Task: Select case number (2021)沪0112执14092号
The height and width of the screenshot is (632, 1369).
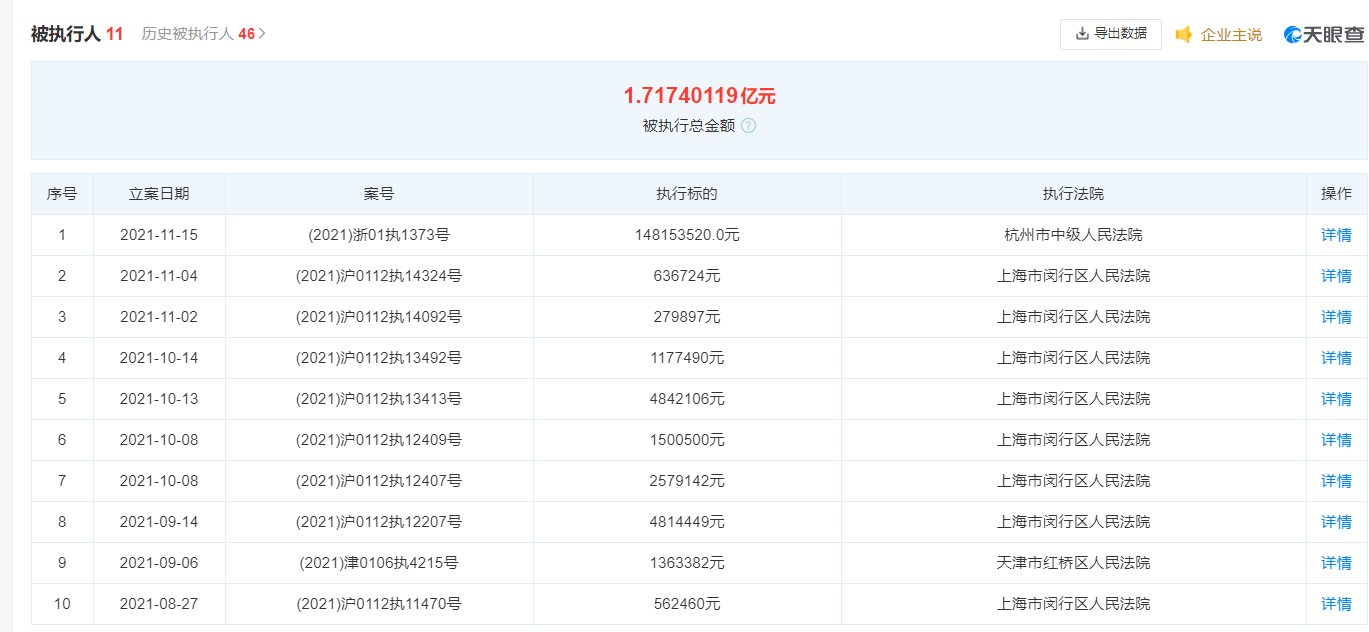Action: [379, 317]
